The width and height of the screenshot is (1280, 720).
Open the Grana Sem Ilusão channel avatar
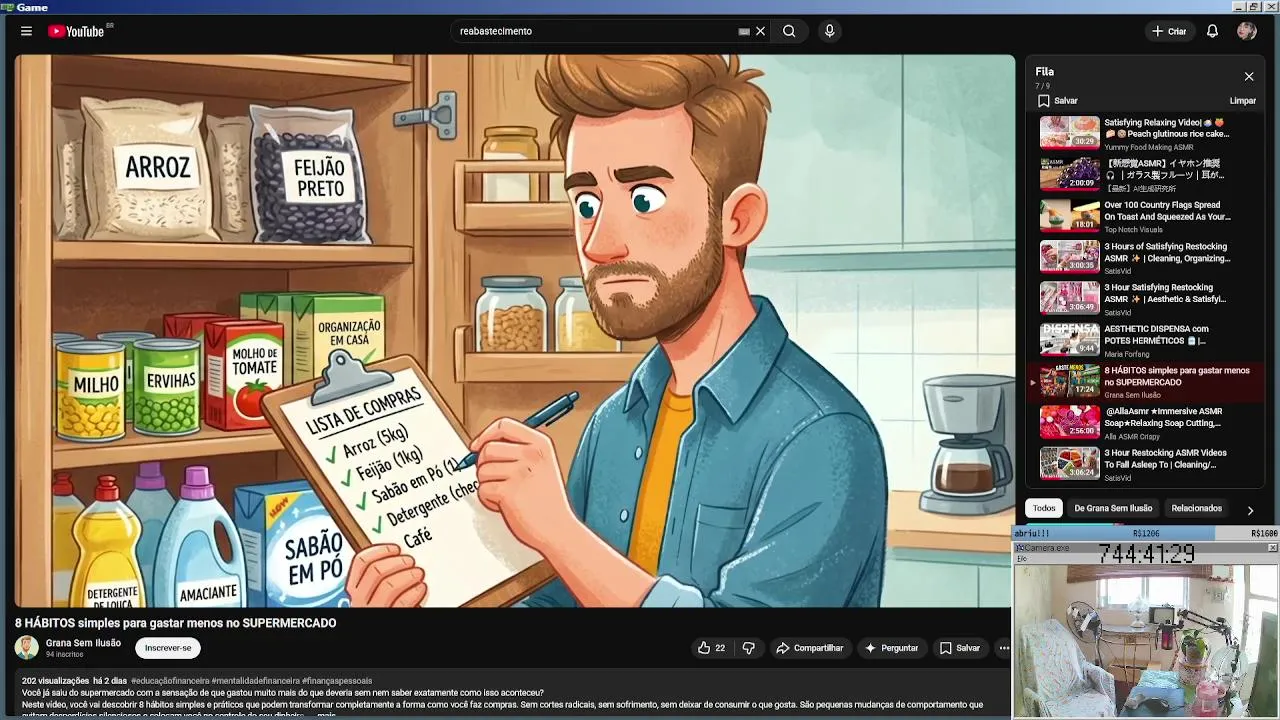point(26,648)
